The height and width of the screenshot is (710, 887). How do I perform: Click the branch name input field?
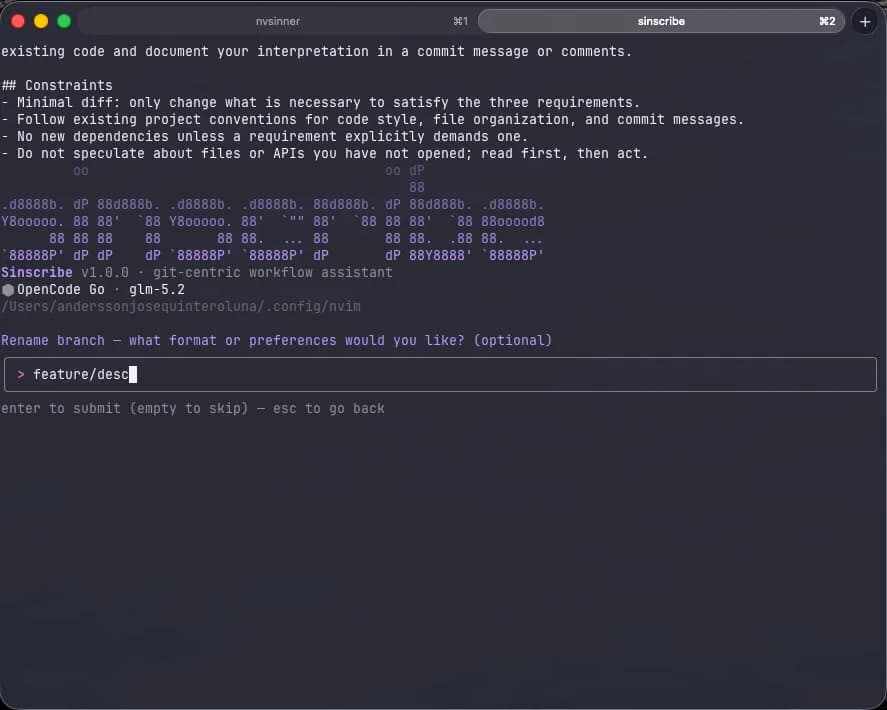440,375
